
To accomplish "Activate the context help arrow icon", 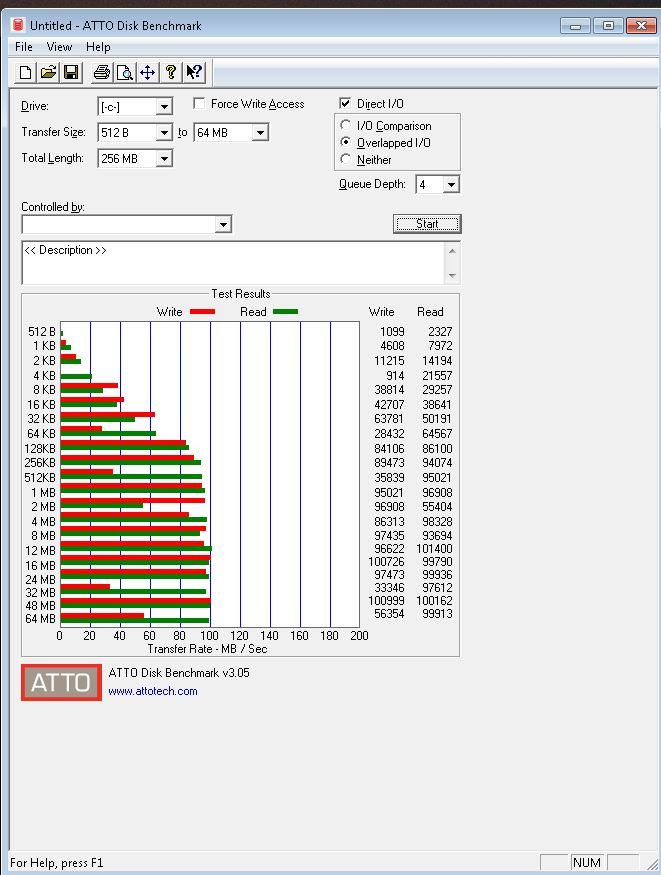I will tap(194, 72).
